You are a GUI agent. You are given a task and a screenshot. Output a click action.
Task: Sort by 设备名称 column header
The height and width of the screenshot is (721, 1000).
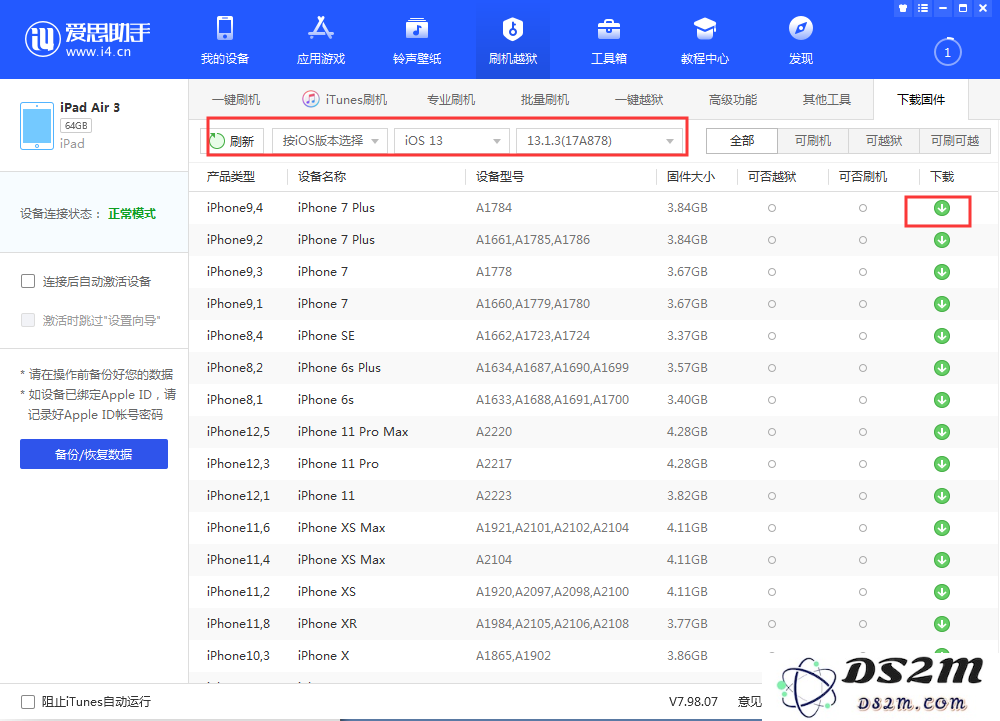(322, 177)
